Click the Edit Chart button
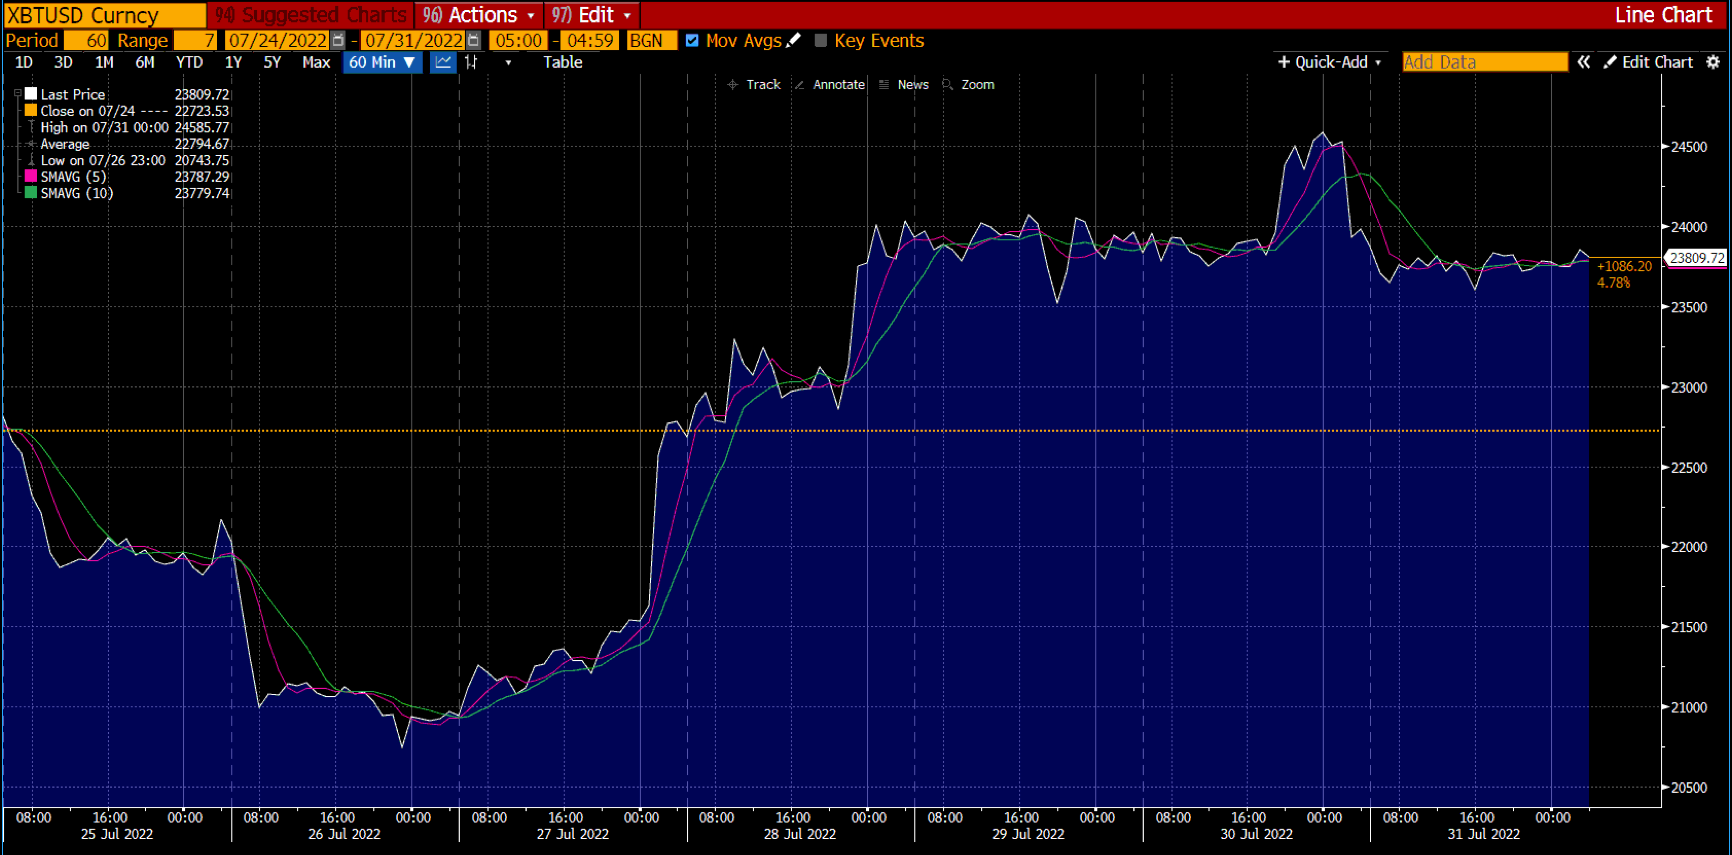1732x855 pixels. click(x=1648, y=62)
